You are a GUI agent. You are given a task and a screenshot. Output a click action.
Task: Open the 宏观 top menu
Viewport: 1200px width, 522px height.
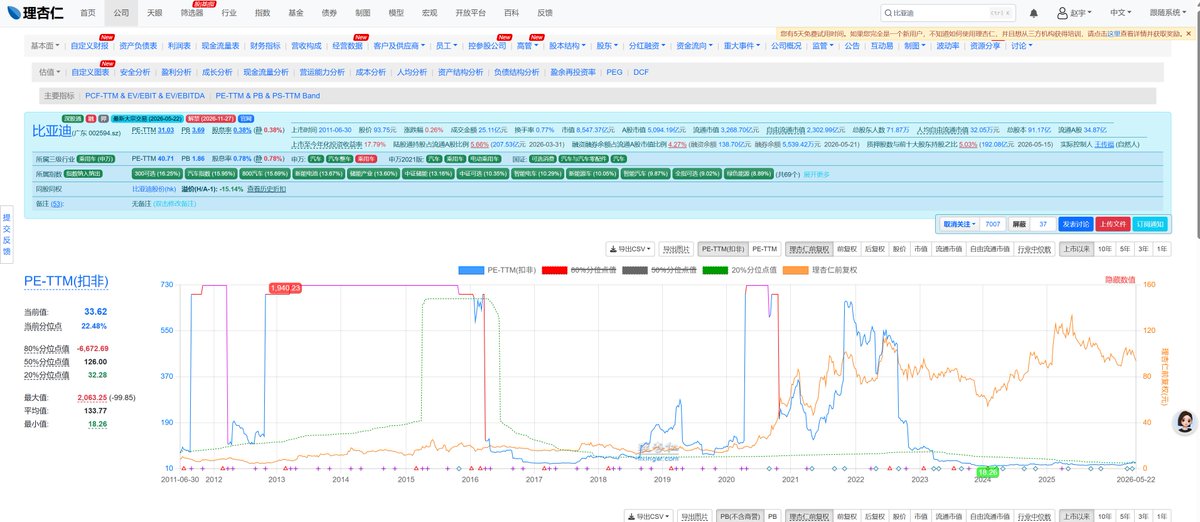430,13
